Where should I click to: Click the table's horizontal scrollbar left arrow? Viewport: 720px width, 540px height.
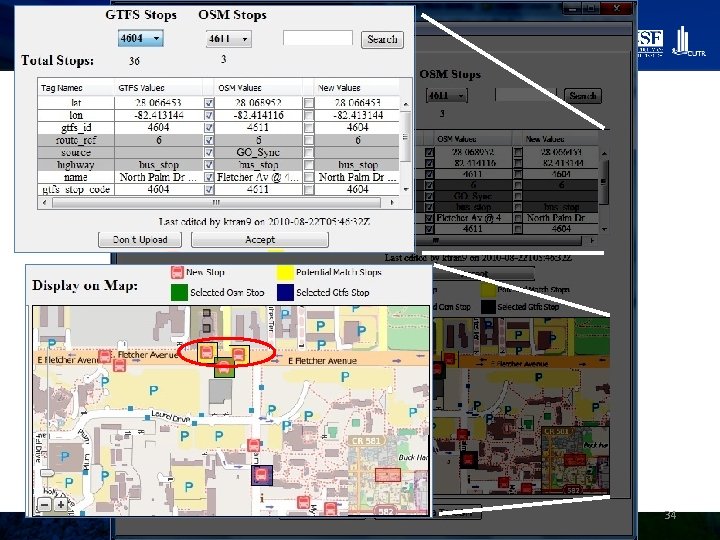44,202
